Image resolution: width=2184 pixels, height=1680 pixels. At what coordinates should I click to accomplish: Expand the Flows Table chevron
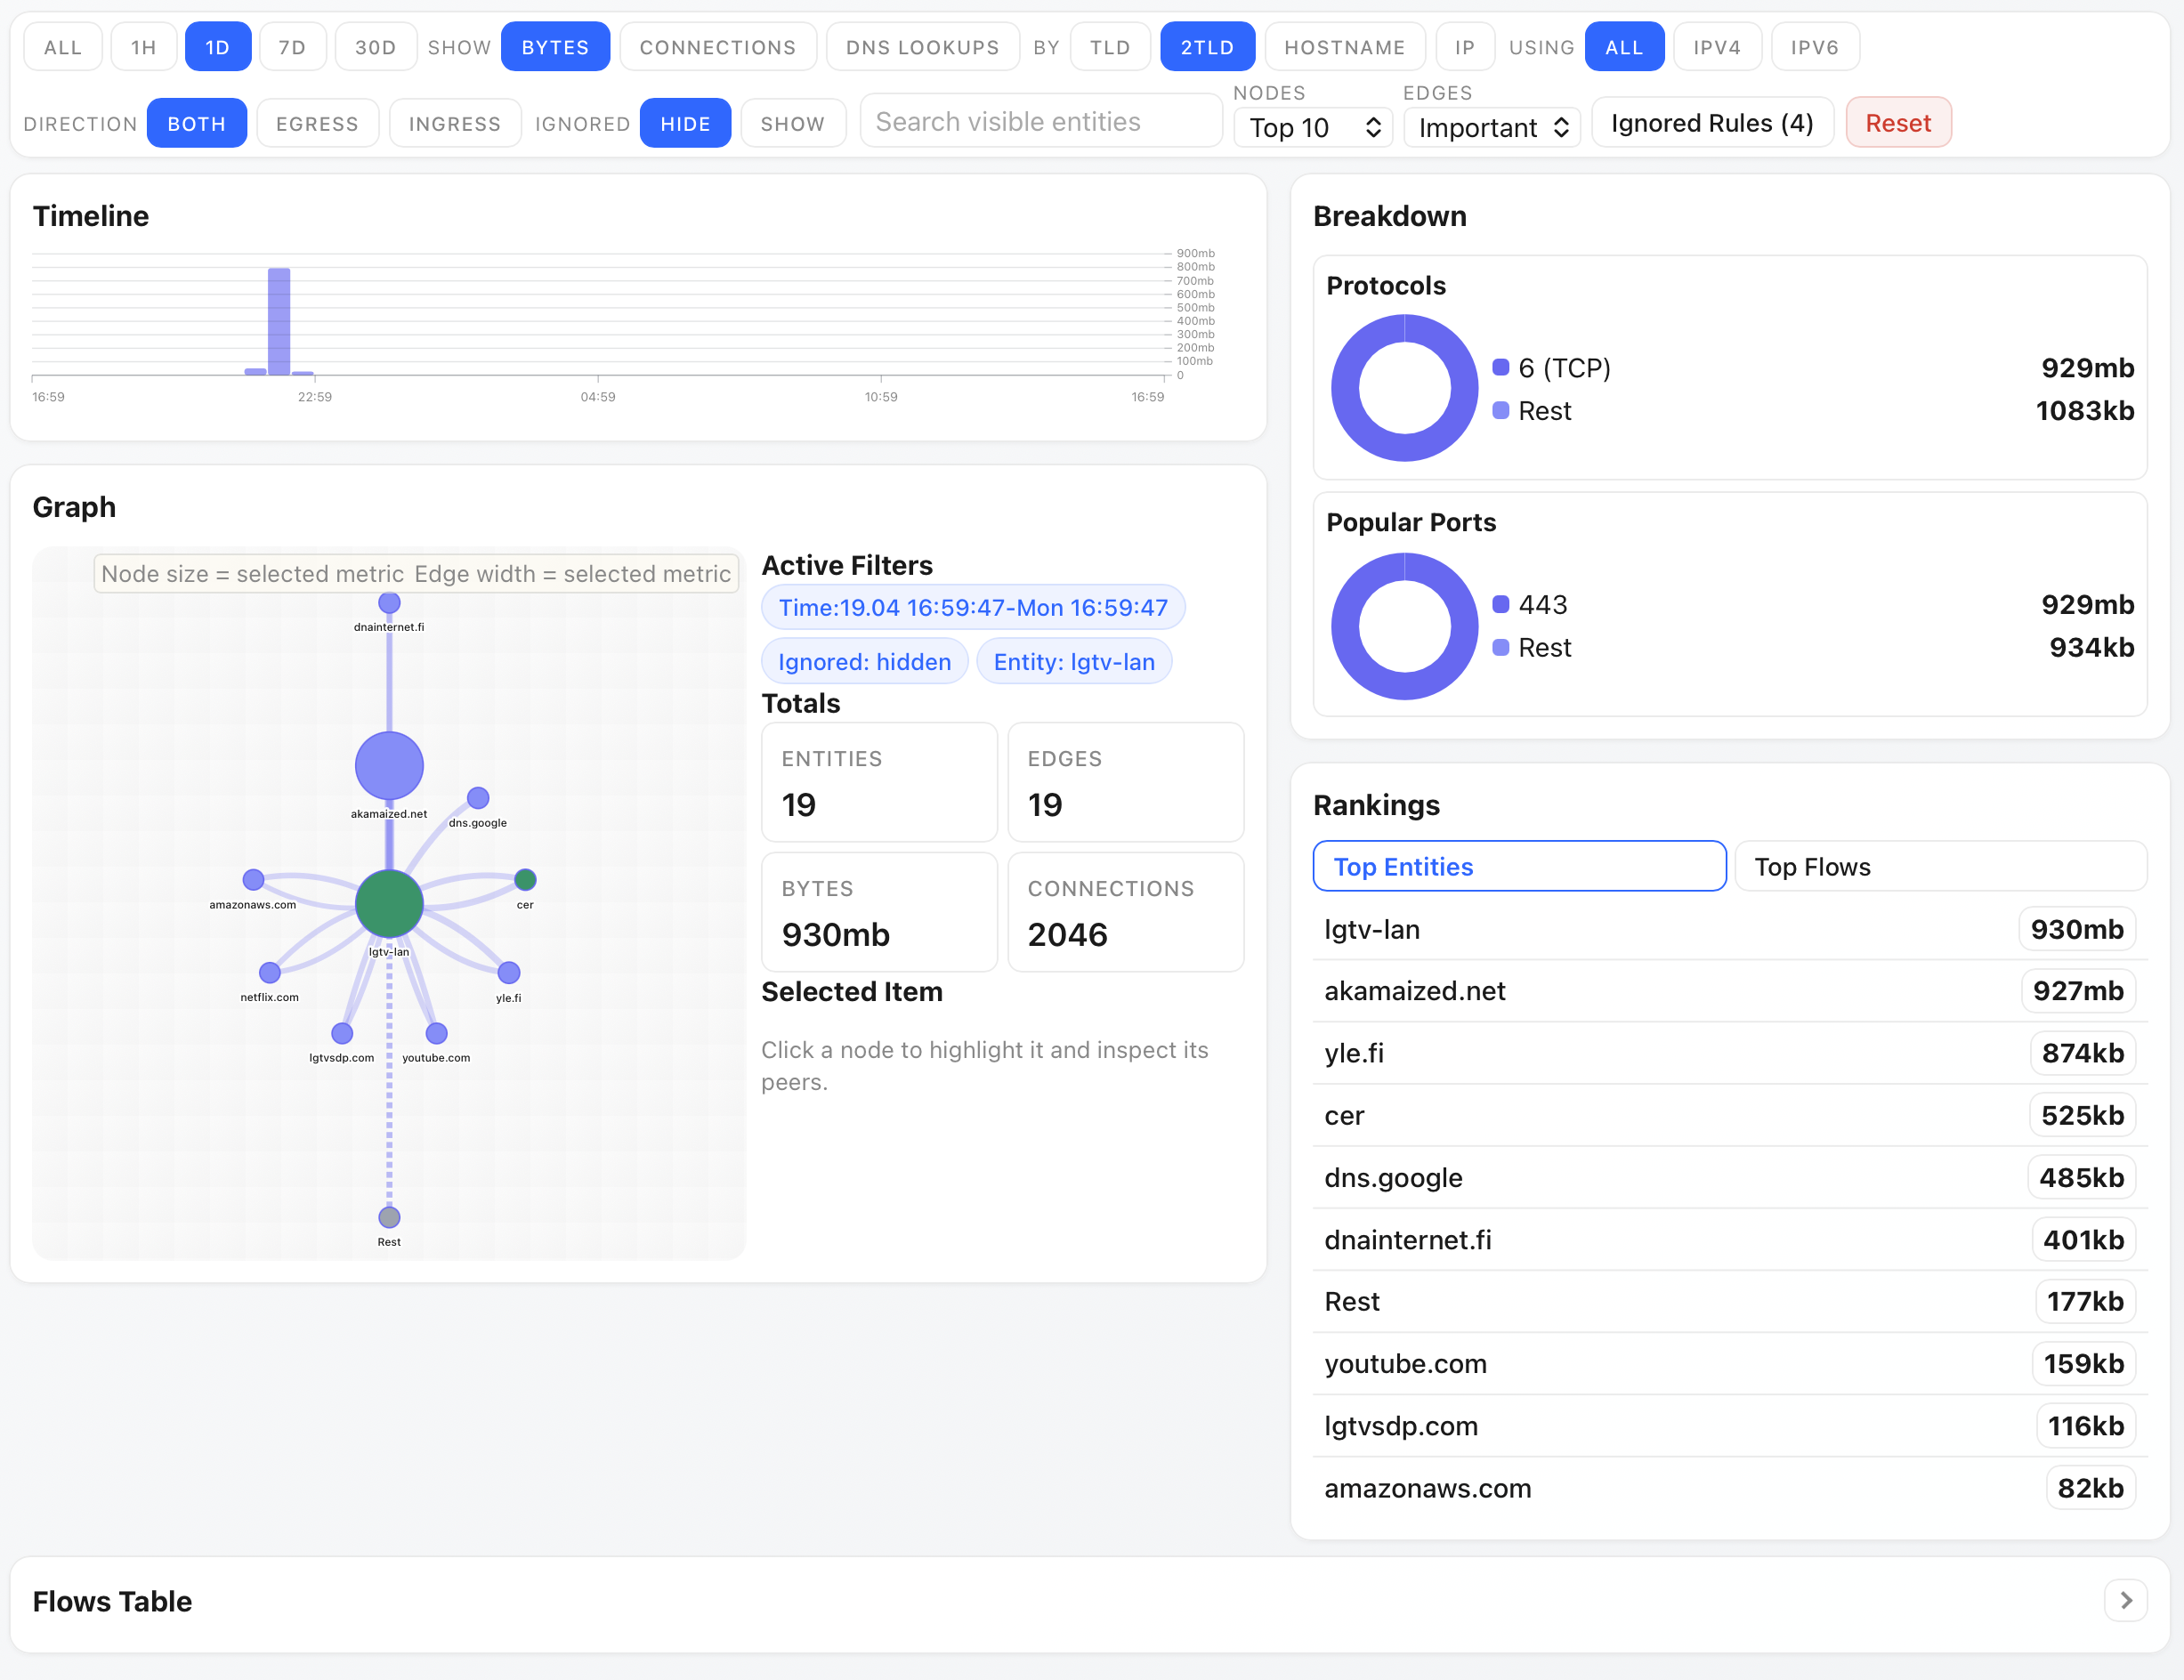pyautogui.click(x=2126, y=1601)
